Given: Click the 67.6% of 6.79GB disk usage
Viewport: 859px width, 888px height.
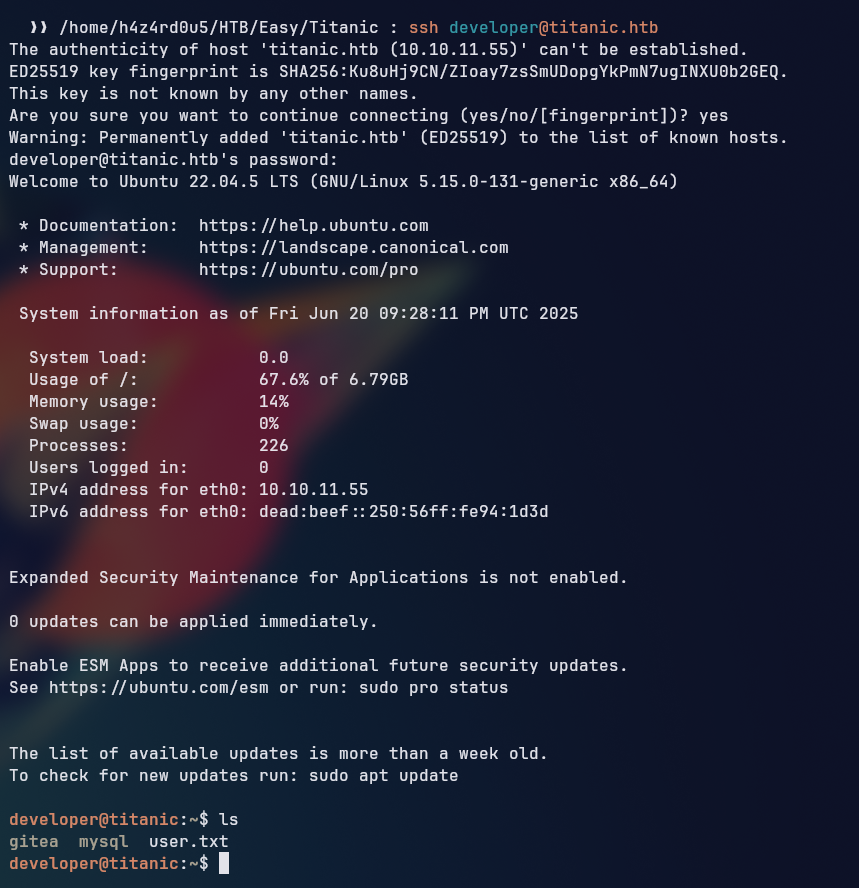Looking at the screenshot, I should [x=333, y=380].
